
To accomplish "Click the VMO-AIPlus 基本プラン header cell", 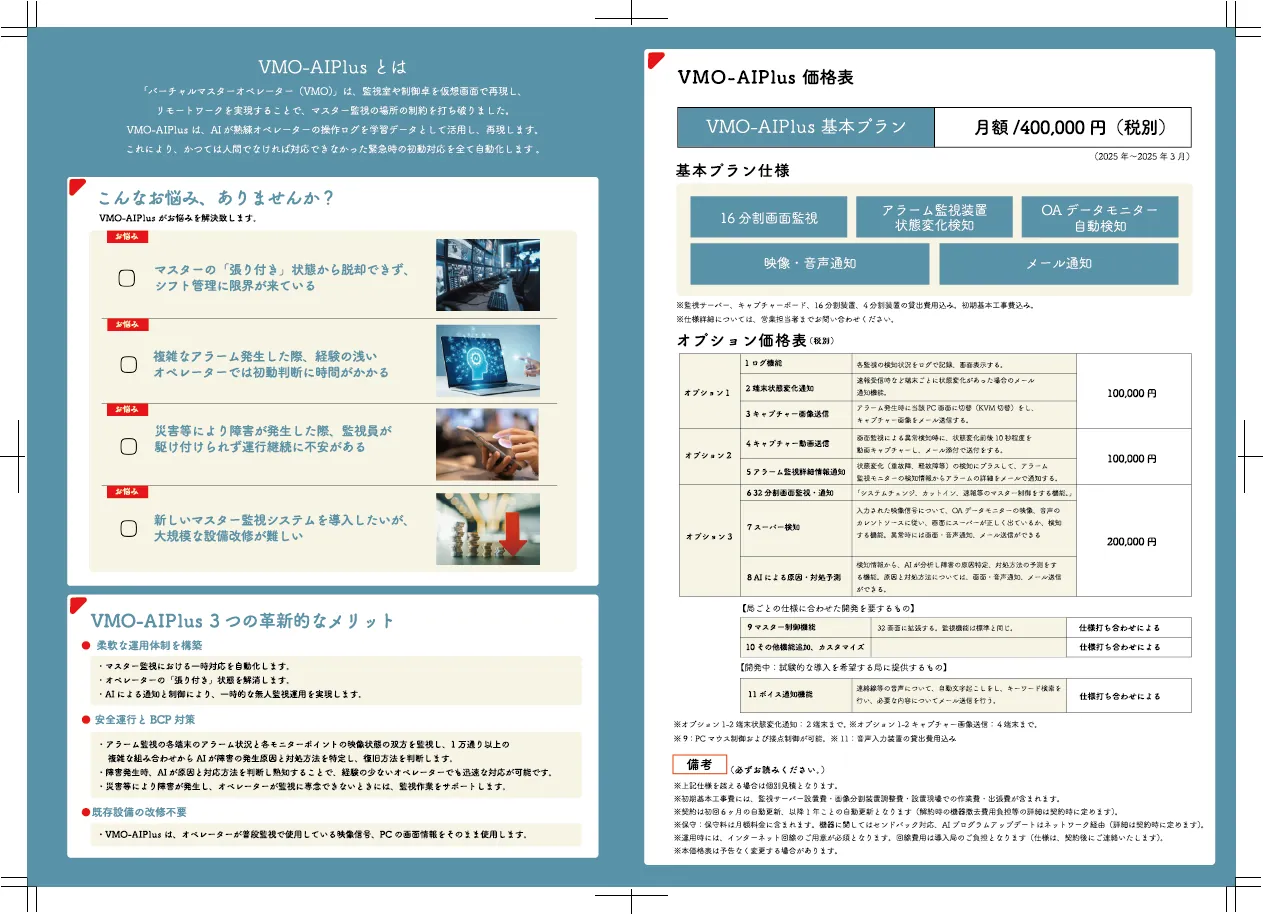I will [x=806, y=128].
